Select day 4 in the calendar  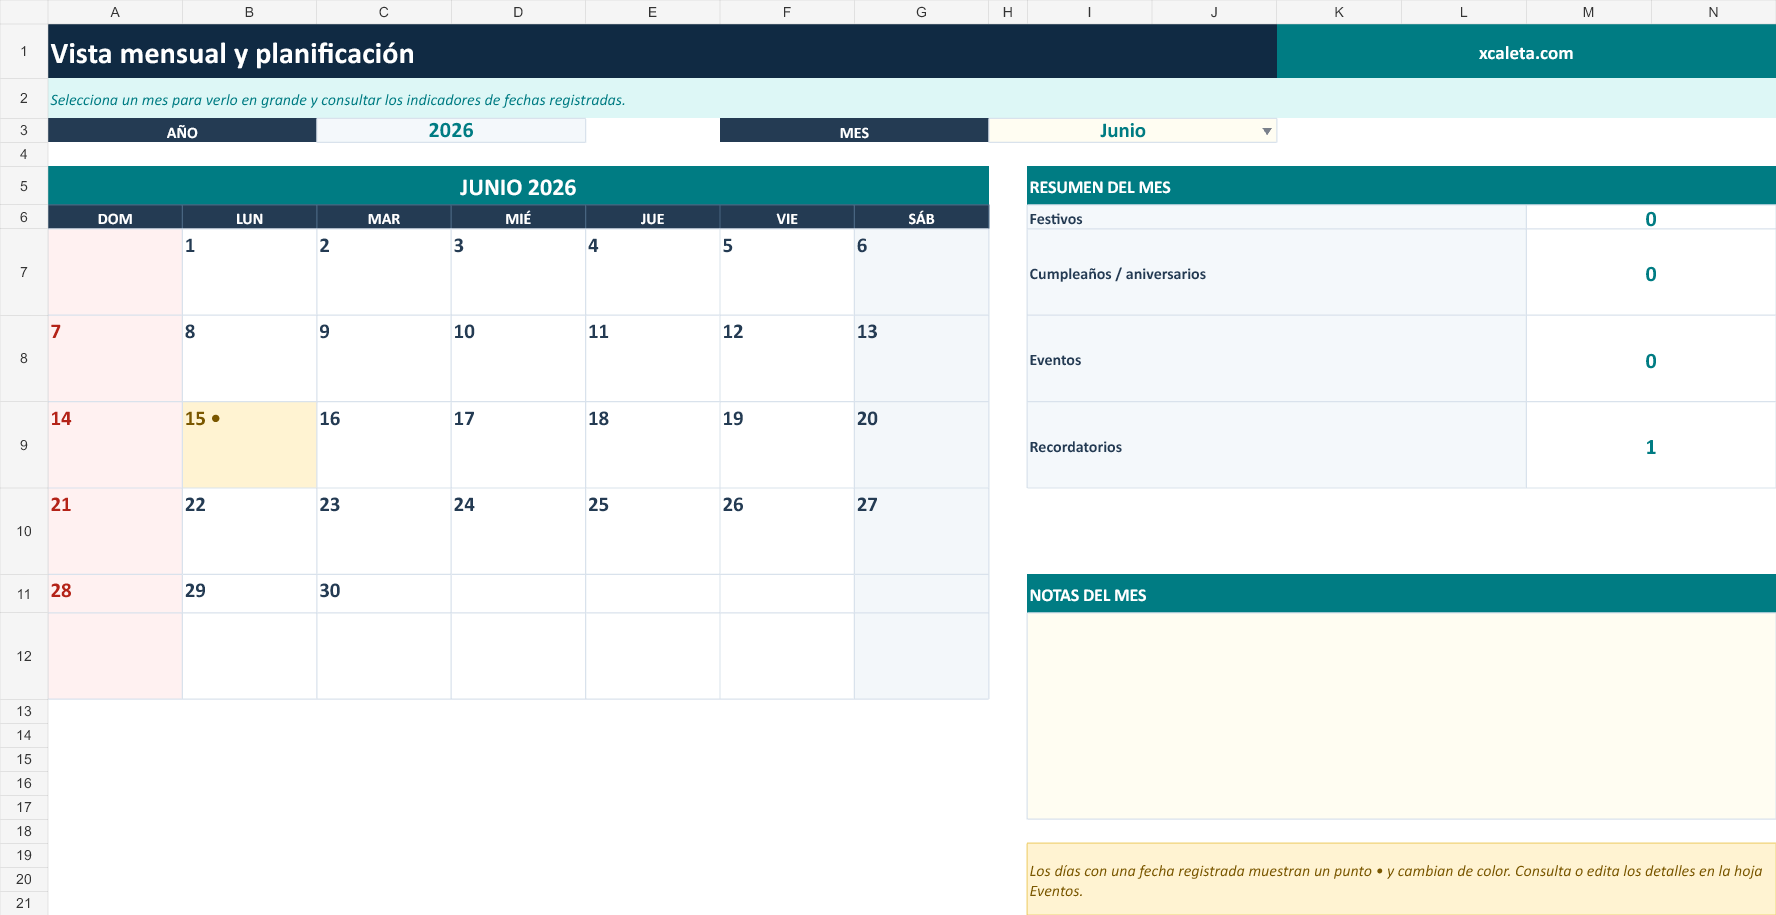coord(652,272)
